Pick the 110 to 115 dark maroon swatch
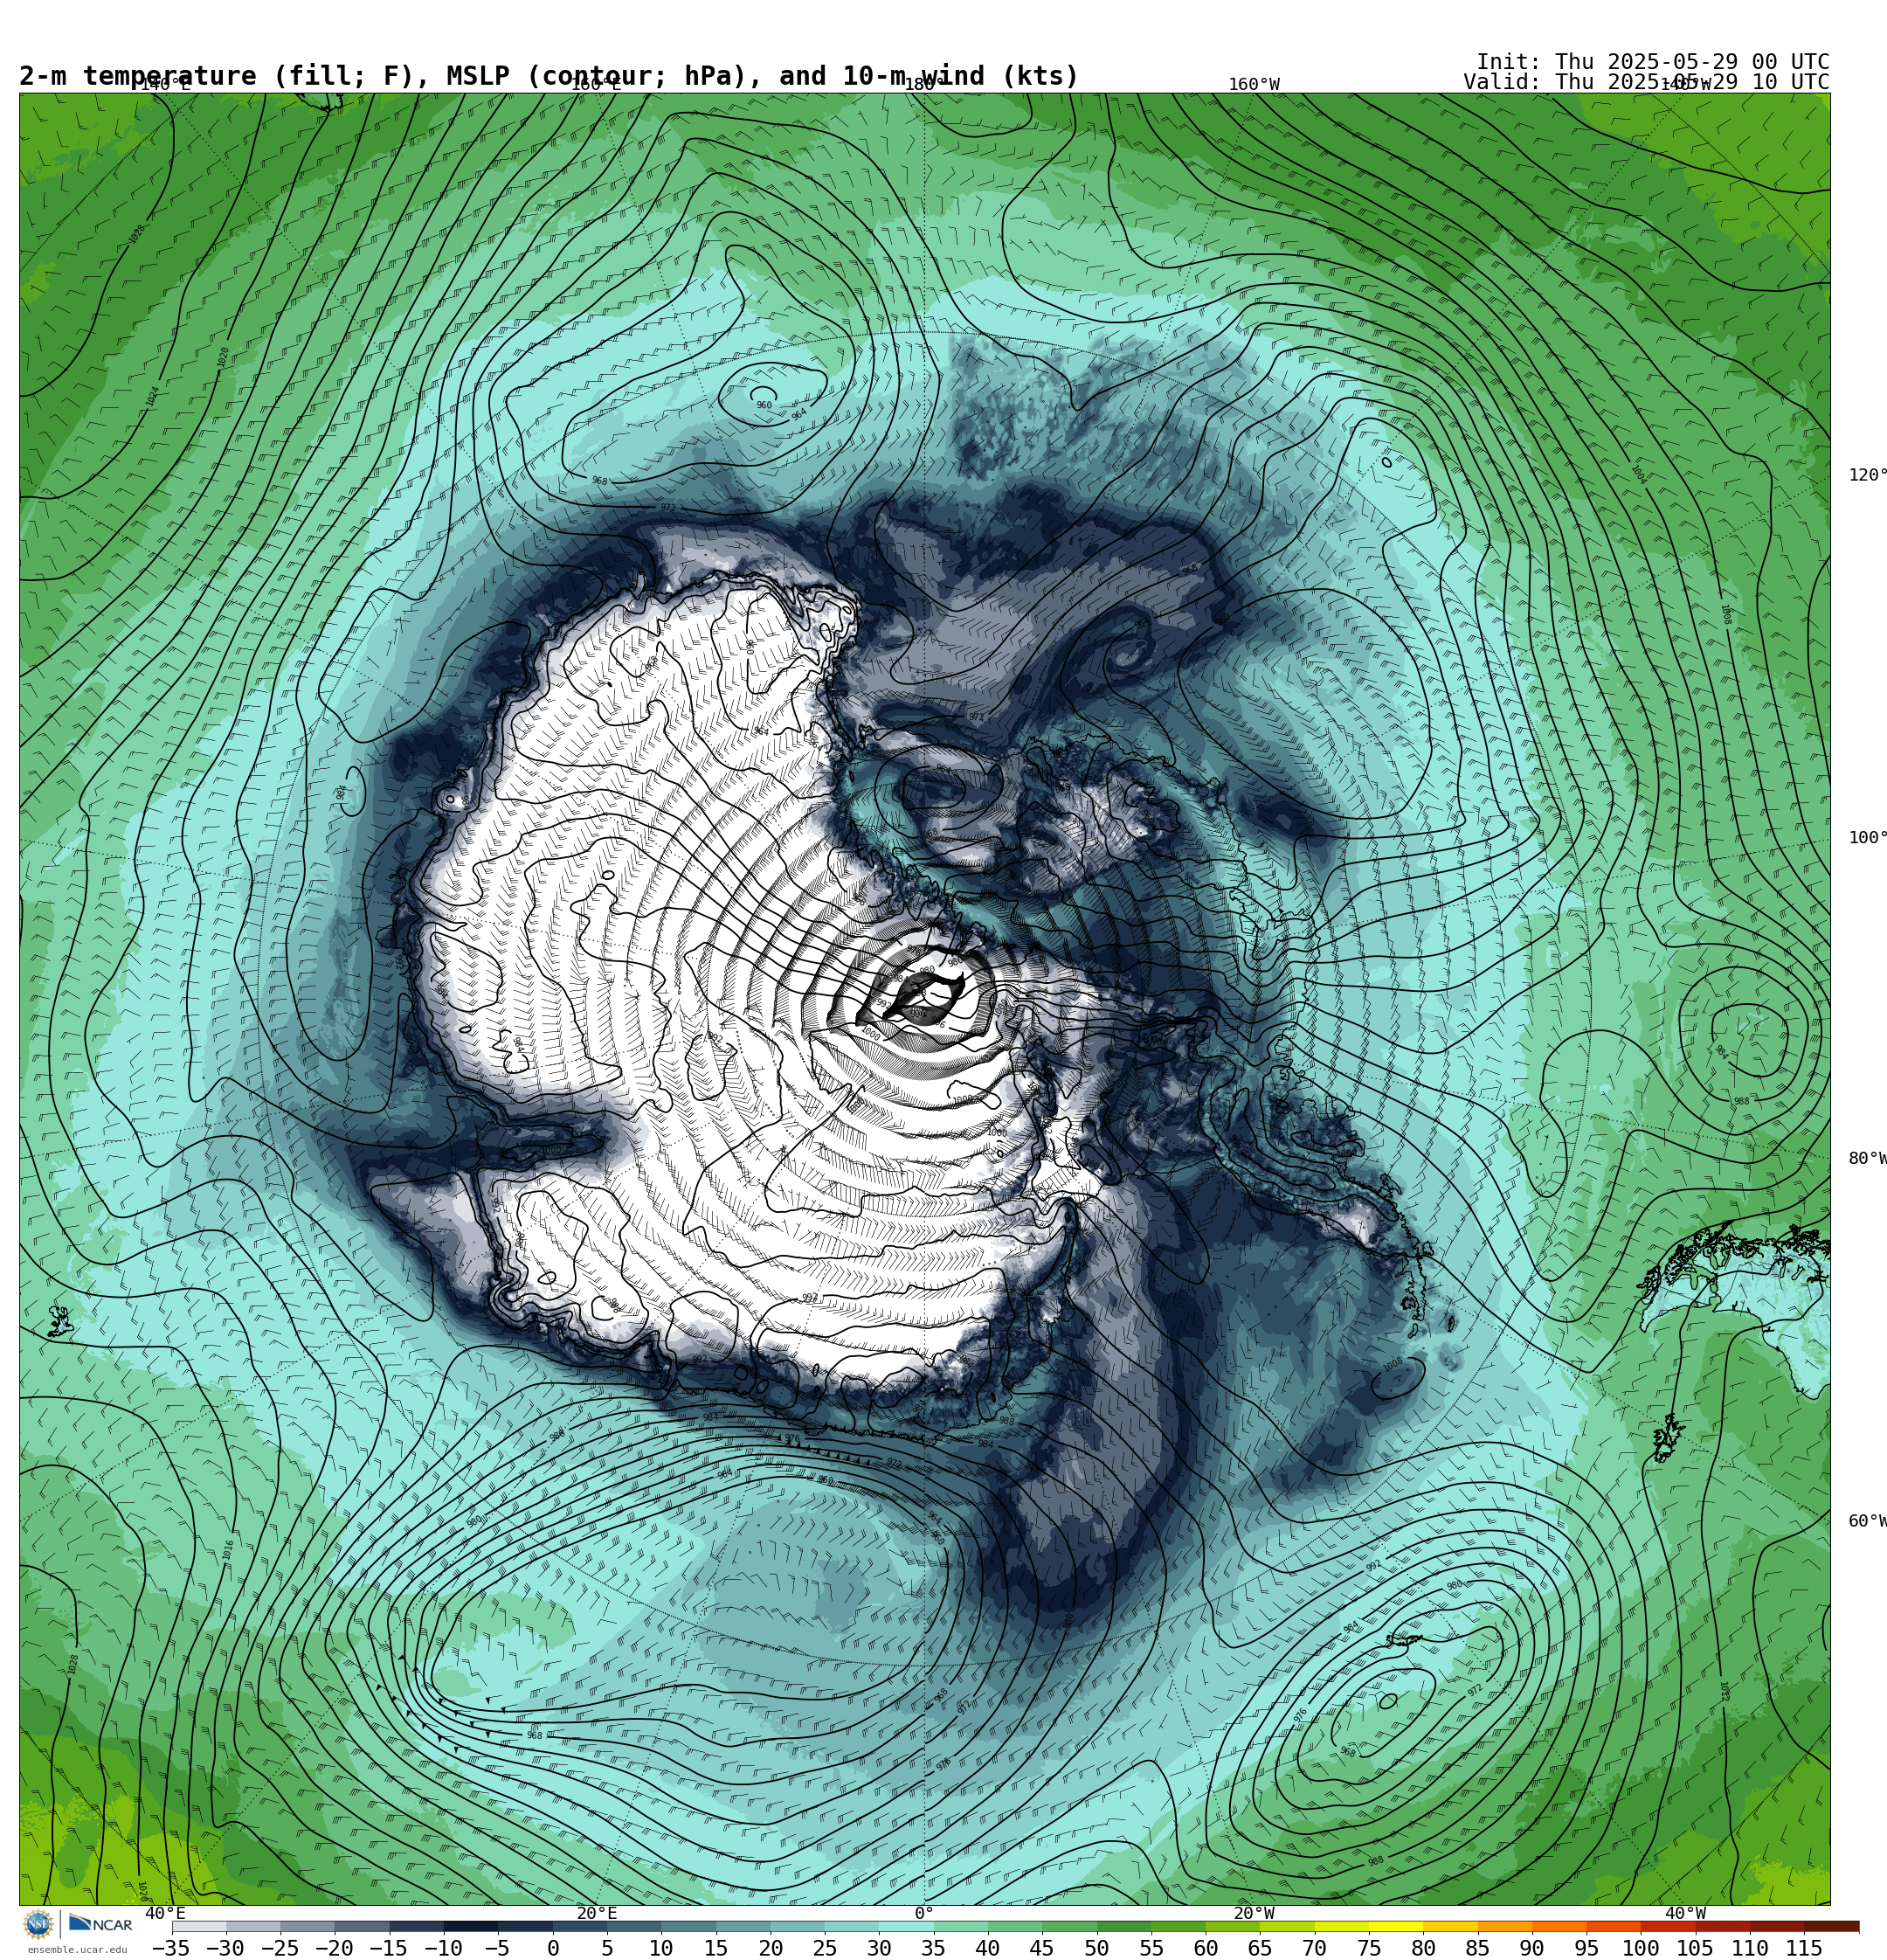1887x1960 pixels. 1777,1926
